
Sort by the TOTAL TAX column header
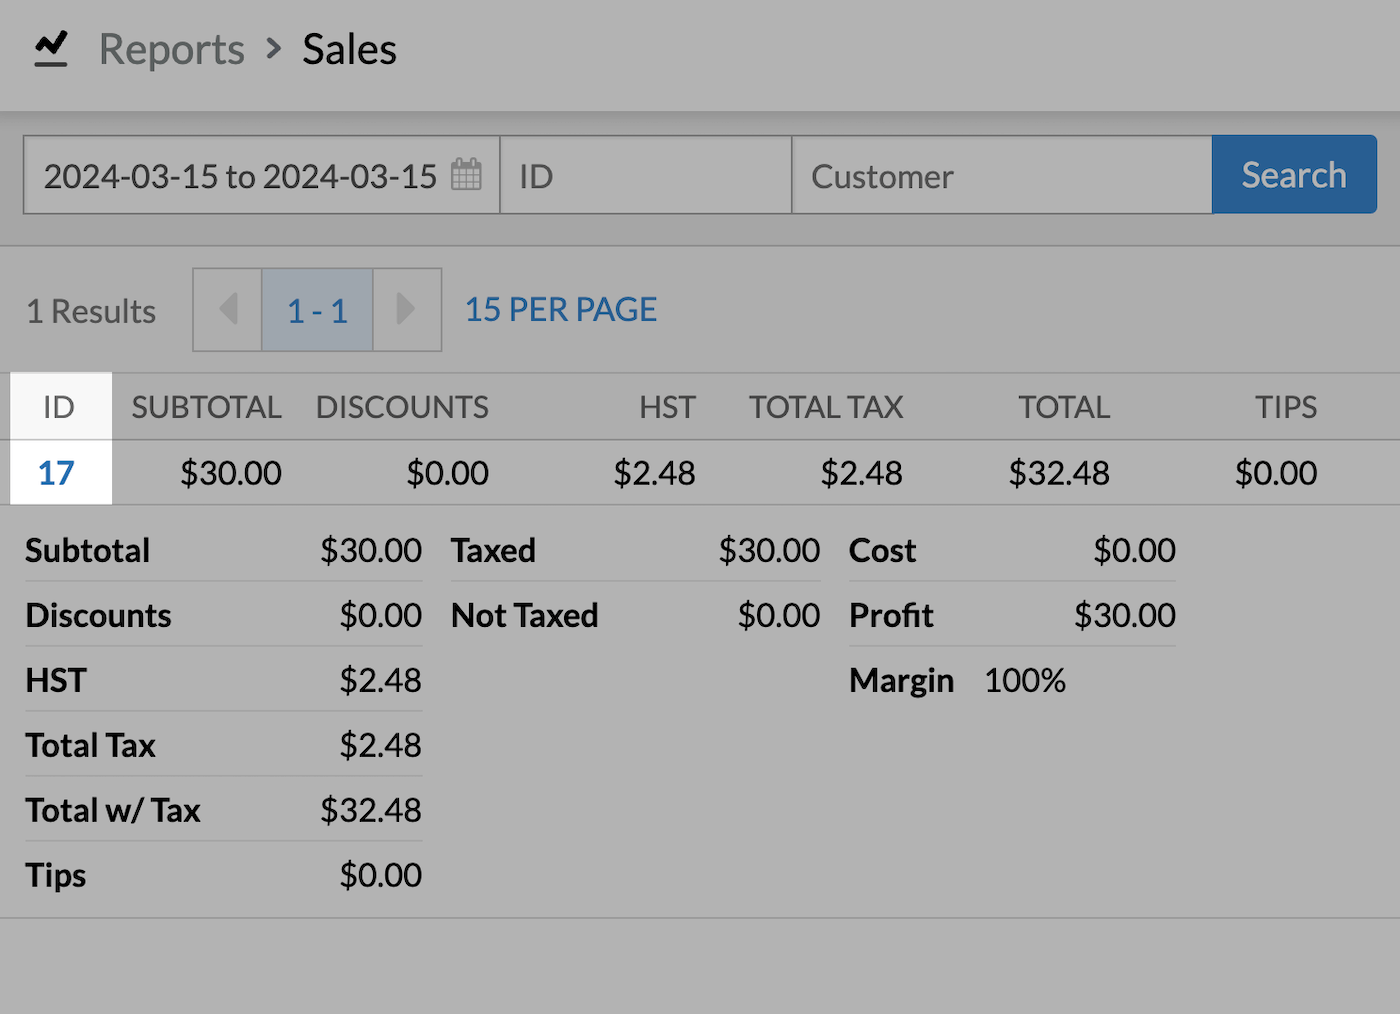point(825,406)
